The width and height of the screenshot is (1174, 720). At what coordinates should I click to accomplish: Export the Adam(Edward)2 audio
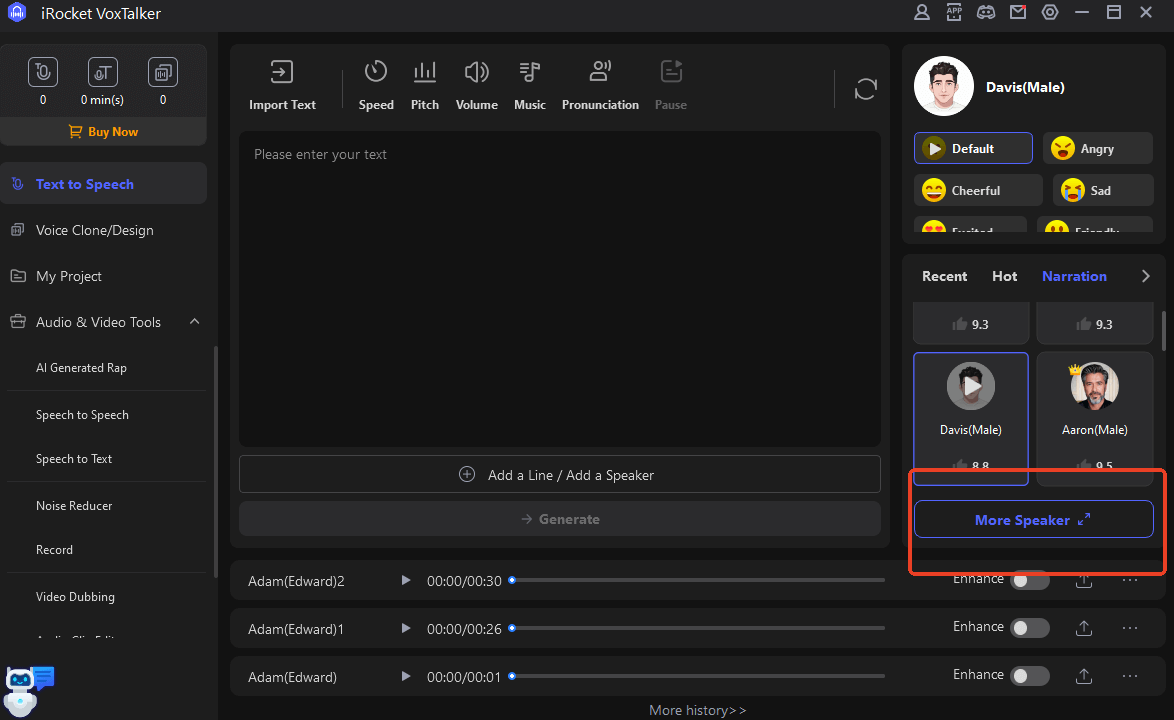[1083, 580]
